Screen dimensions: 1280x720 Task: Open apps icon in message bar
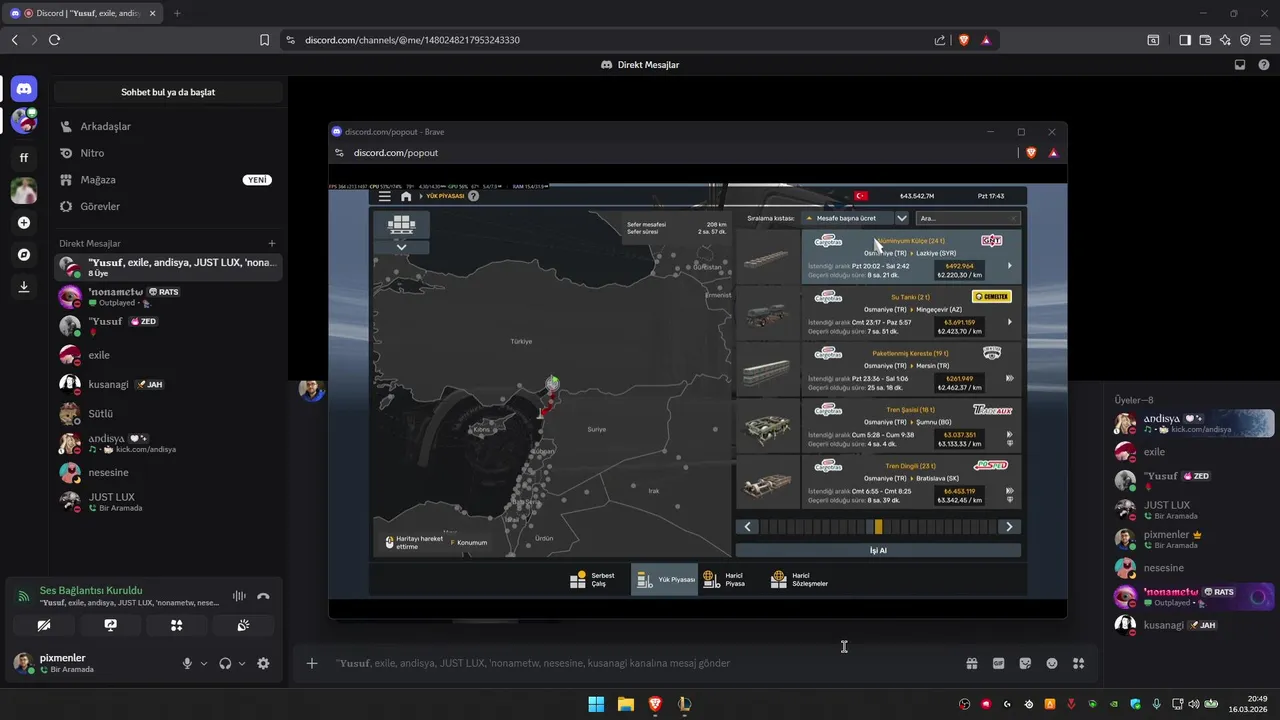click(1078, 663)
